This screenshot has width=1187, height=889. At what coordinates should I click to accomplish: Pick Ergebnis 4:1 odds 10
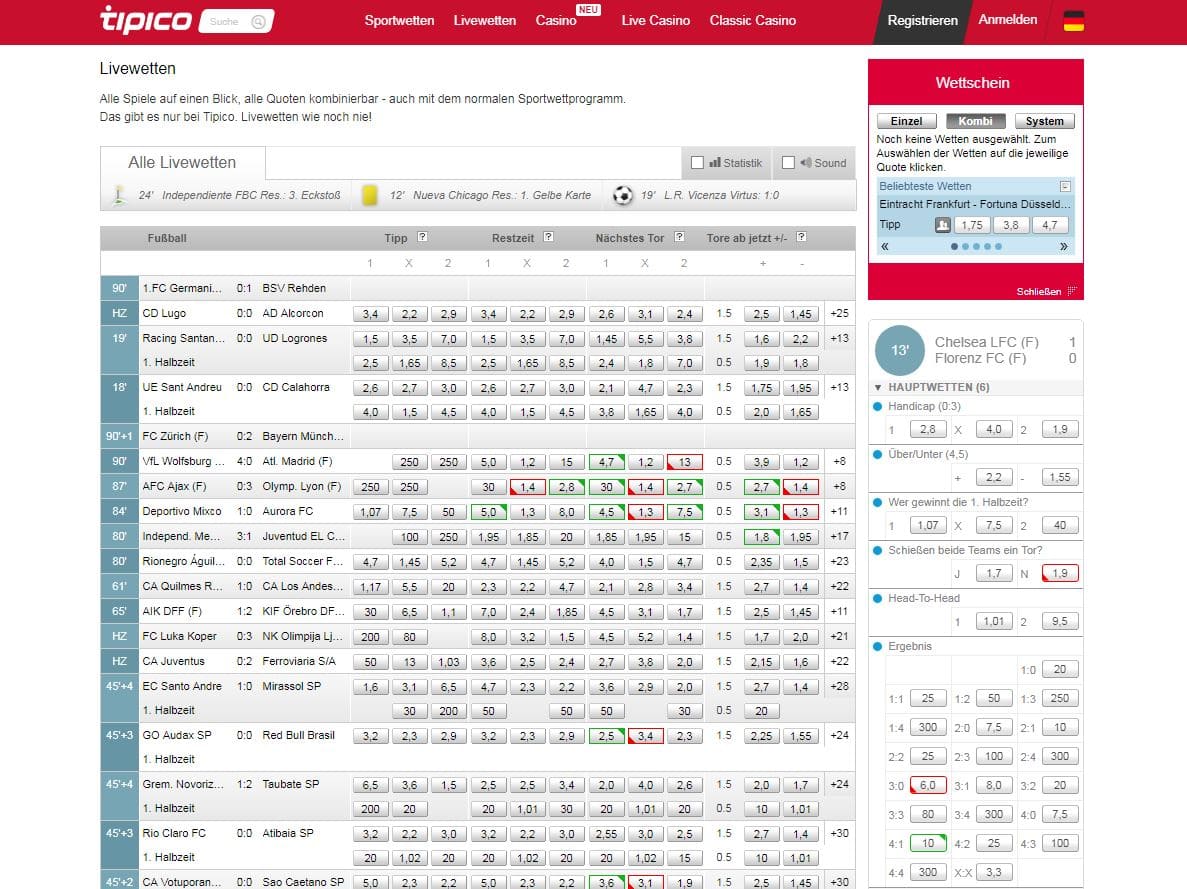pyautogui.click(x=927, y=844)
